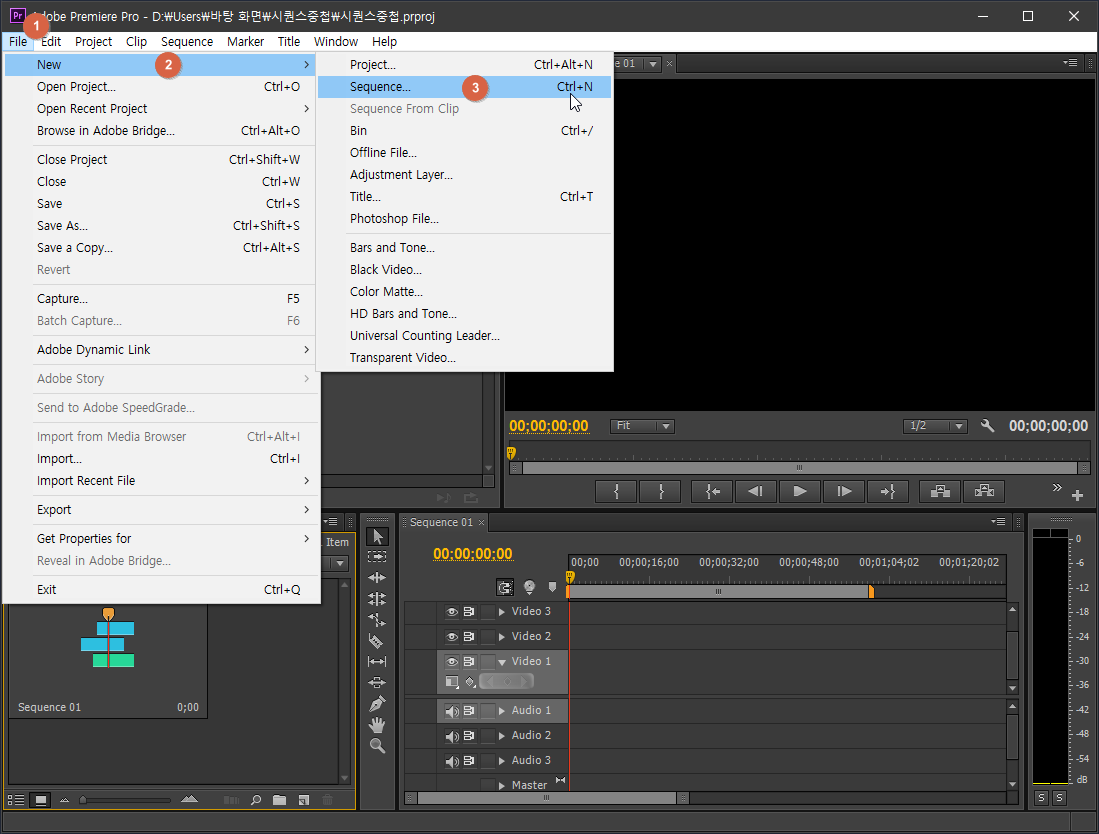Toggle Video 2 track output eye
Screen dimensions: 1099x834
(452, 636)
